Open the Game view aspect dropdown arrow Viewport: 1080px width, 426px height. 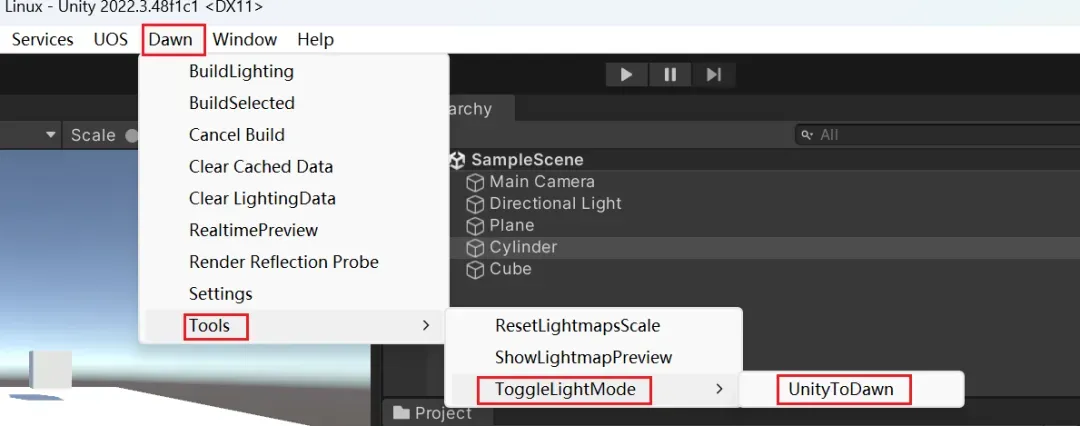click(50, 134)
